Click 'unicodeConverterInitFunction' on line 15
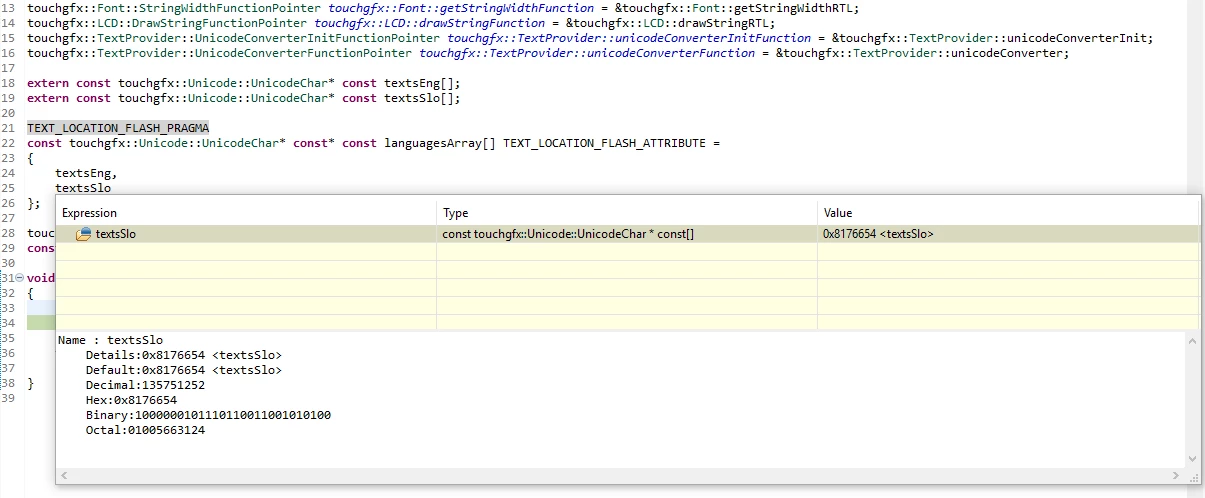This screenshot has width=1205, height=498. tap(712, 38)
